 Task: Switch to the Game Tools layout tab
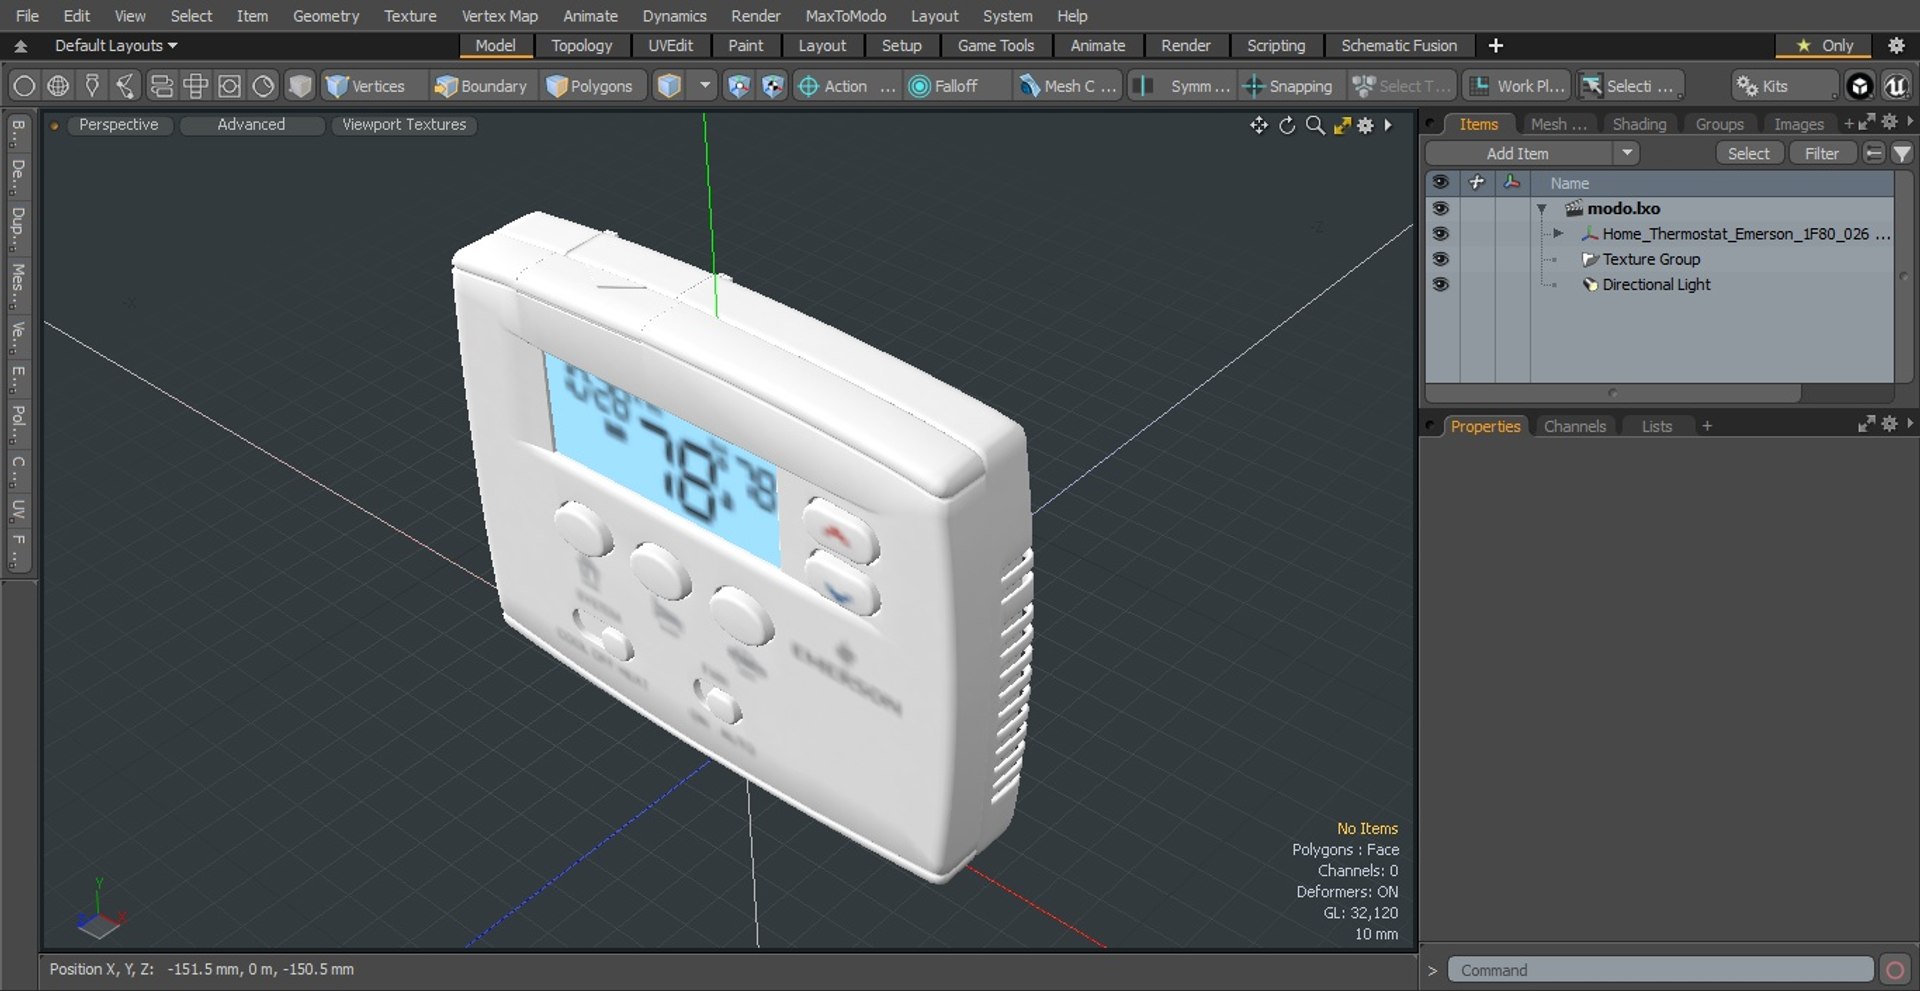pos(995,46)
